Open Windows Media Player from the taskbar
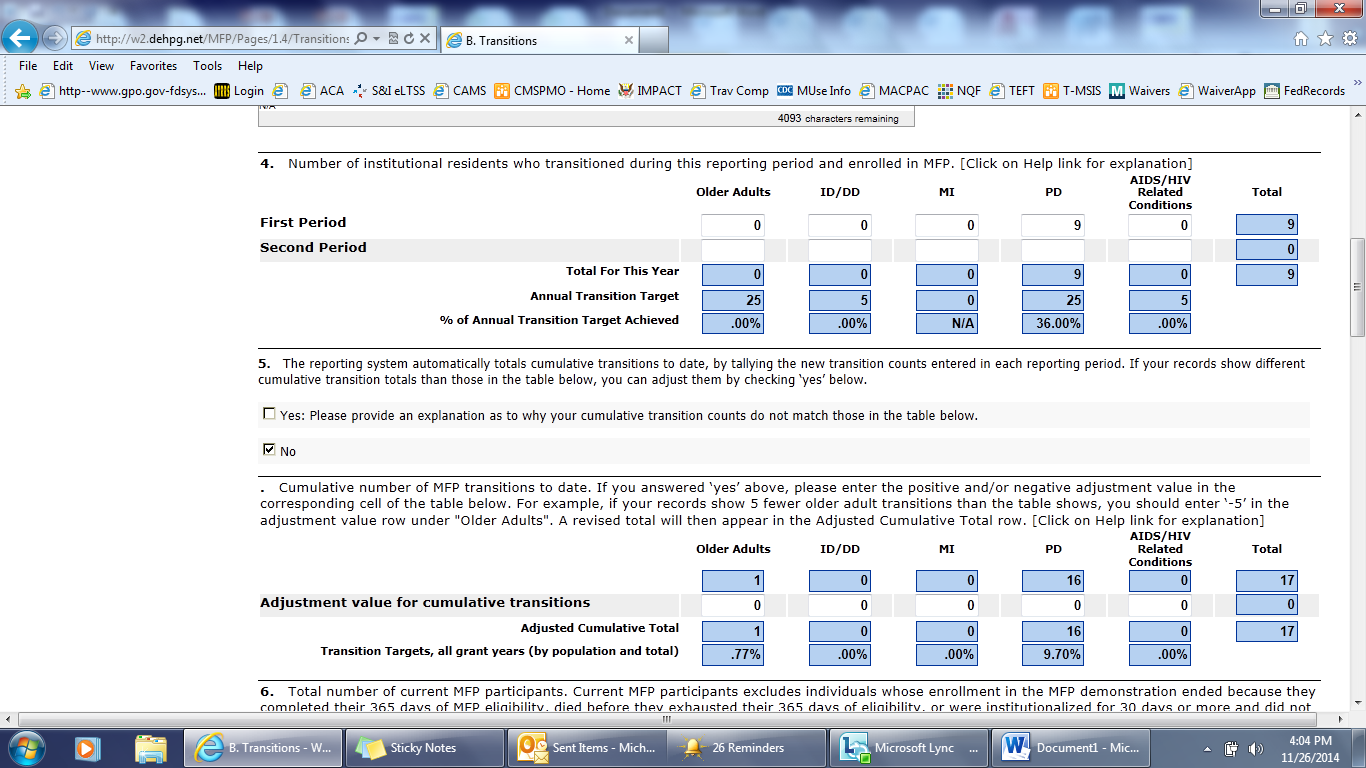 86,747
